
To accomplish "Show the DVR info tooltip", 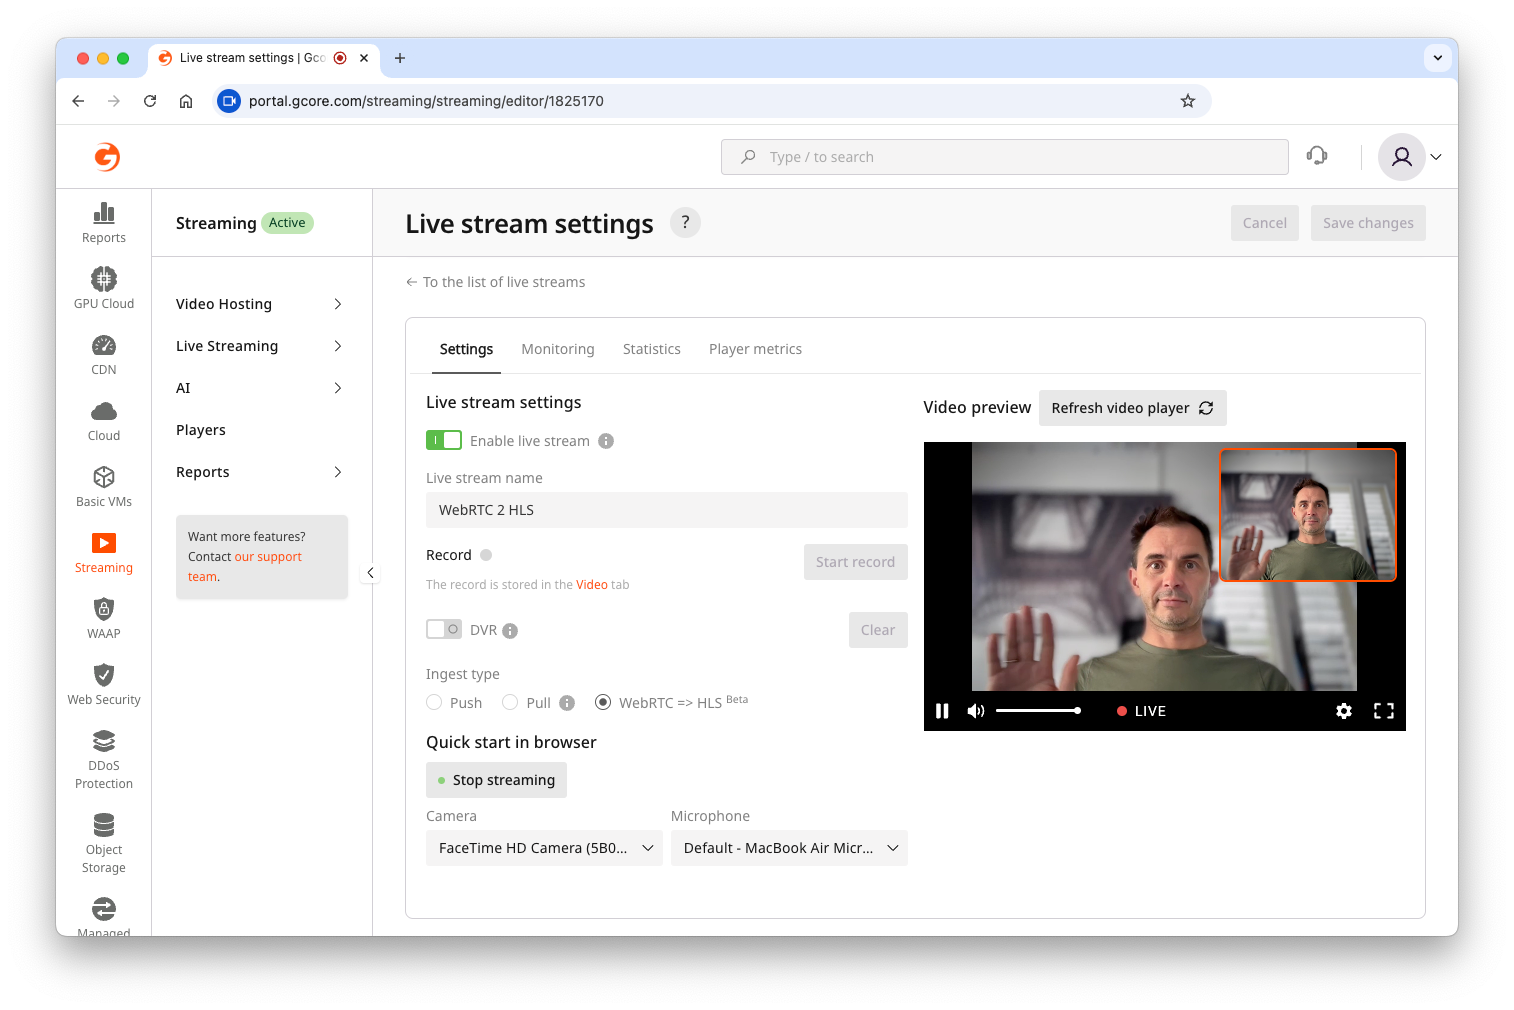I will [510, 631].
